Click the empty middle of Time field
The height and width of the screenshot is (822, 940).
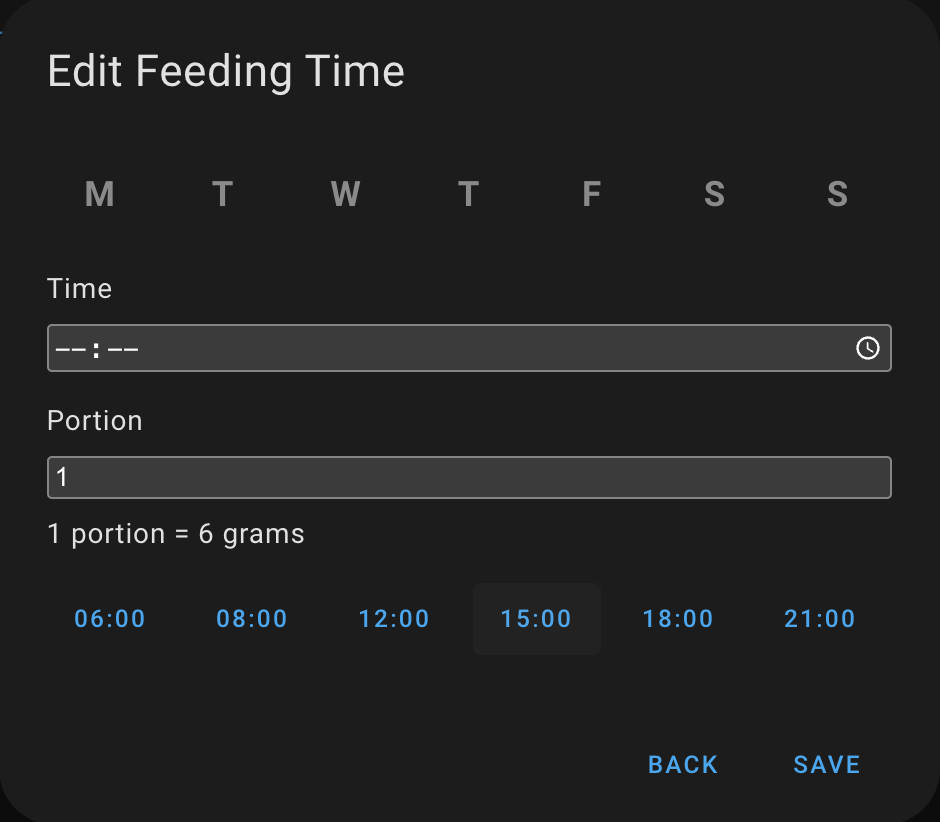pyautogui.click(x=480, y=349)
